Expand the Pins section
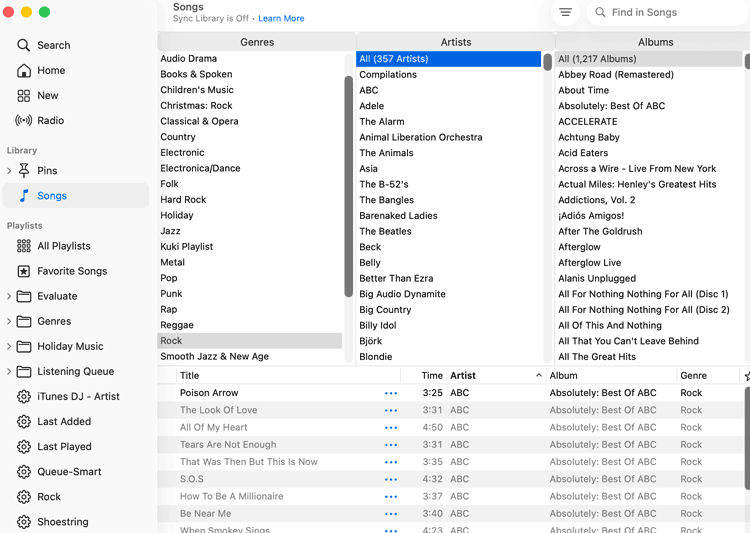 point(9,170)
